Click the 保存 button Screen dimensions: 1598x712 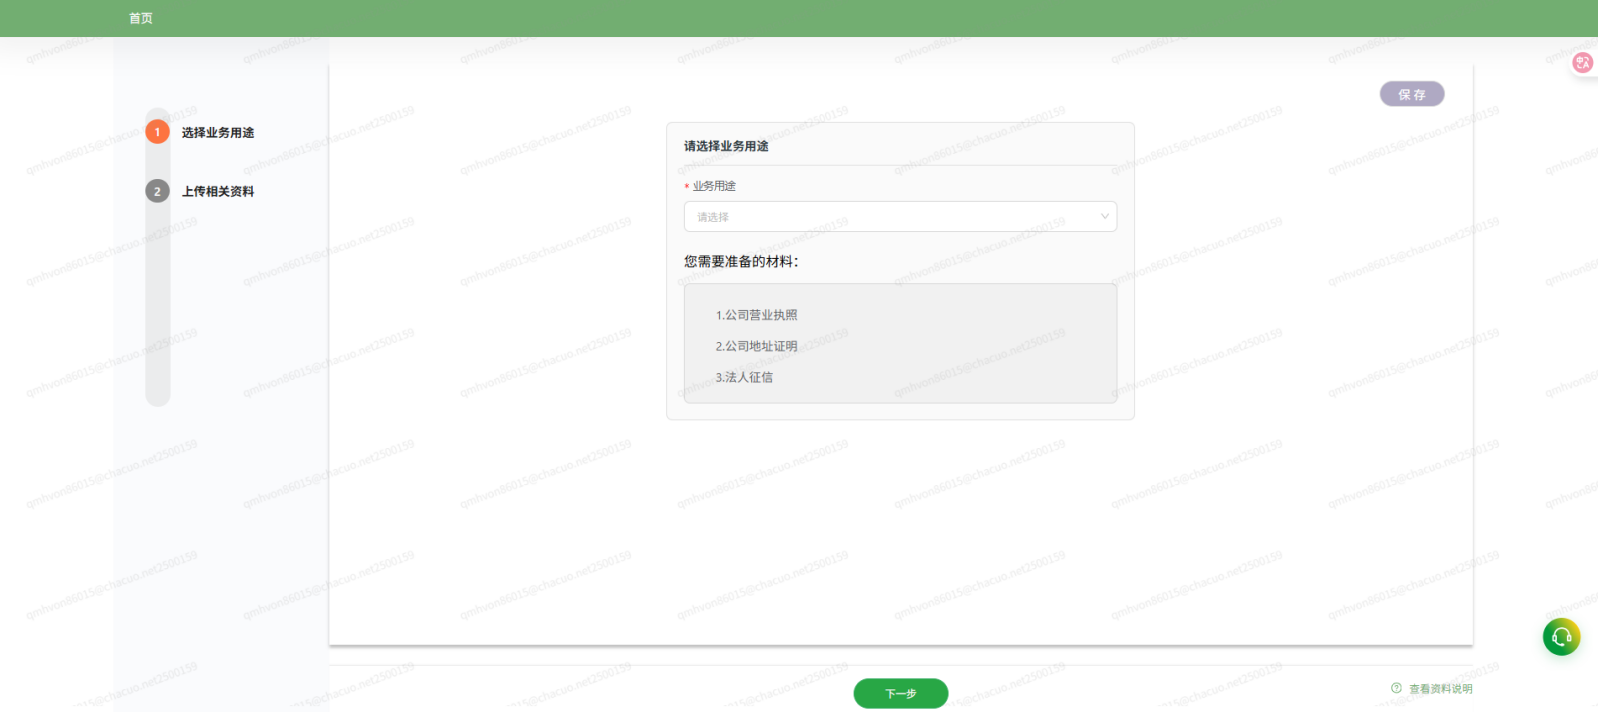[1412, 94]
